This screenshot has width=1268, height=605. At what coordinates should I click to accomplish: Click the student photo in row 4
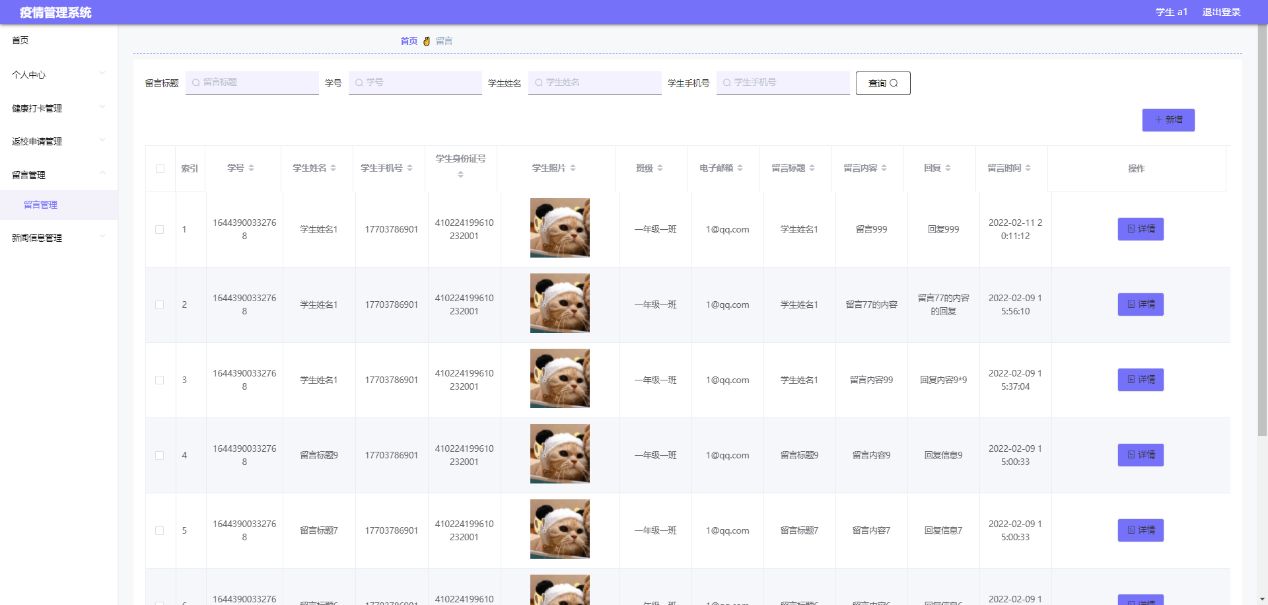click(560, 454)
